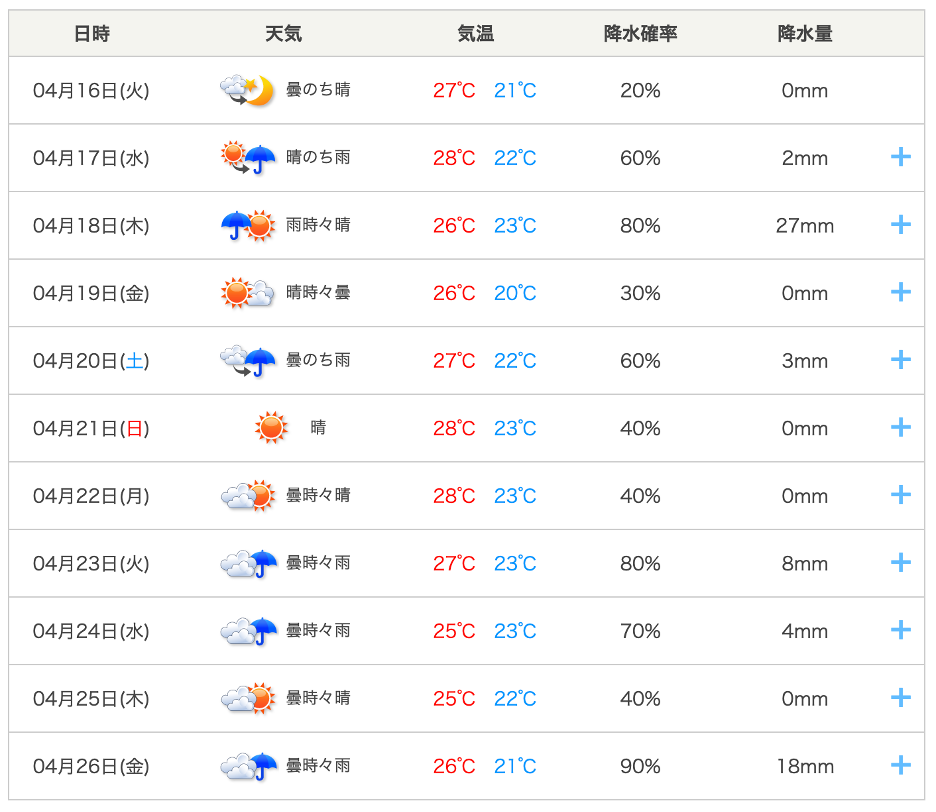936x812 pixels.
Task: Click the cloud-and-umbrella icon for 04月26日
Action: click(248, 766)
